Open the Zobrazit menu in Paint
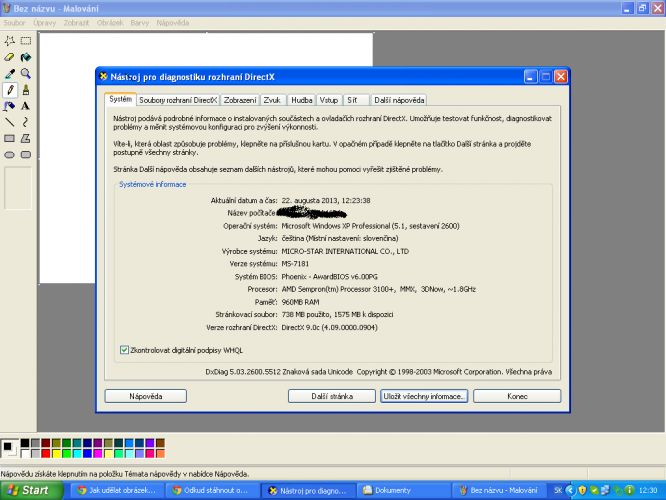Image resolution: width=666 pixels, height=500 pixels. point(76,23)
